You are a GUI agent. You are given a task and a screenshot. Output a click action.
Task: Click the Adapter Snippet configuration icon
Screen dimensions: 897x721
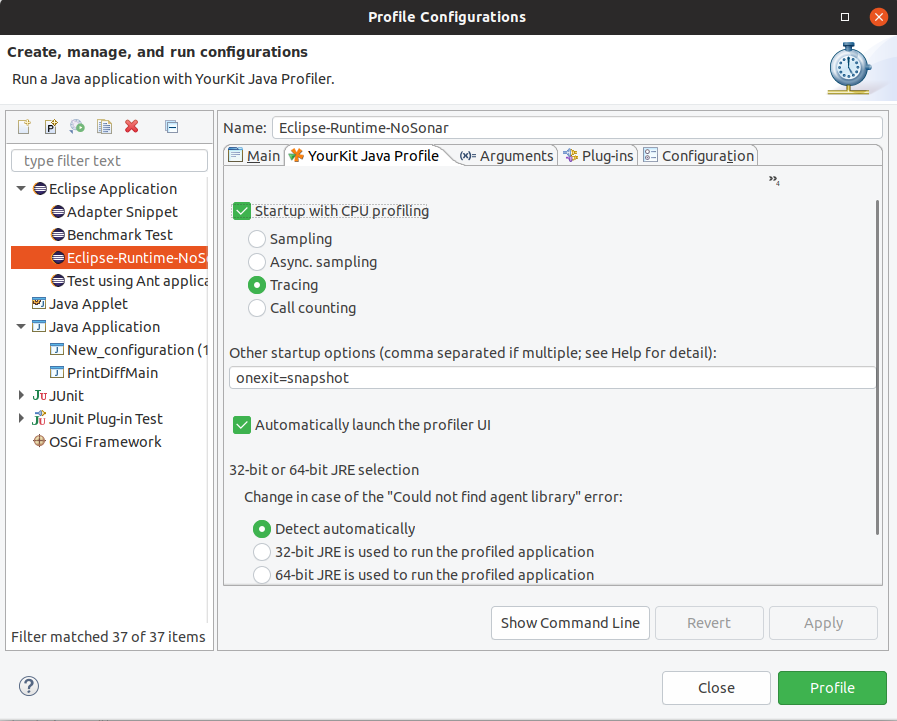click(x=58, y=212)
